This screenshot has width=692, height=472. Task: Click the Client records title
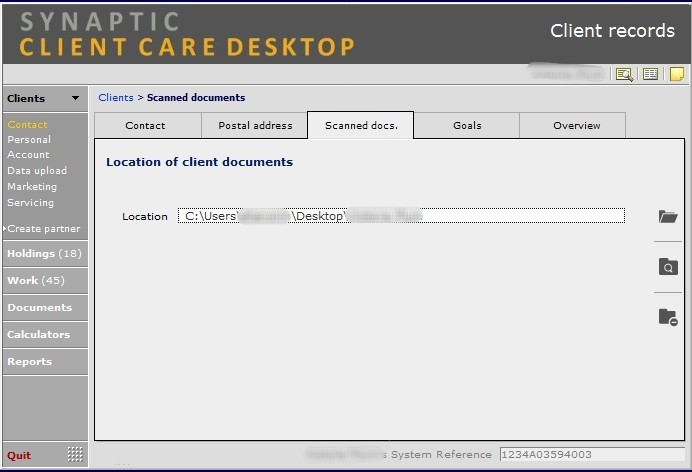(613, 31)
